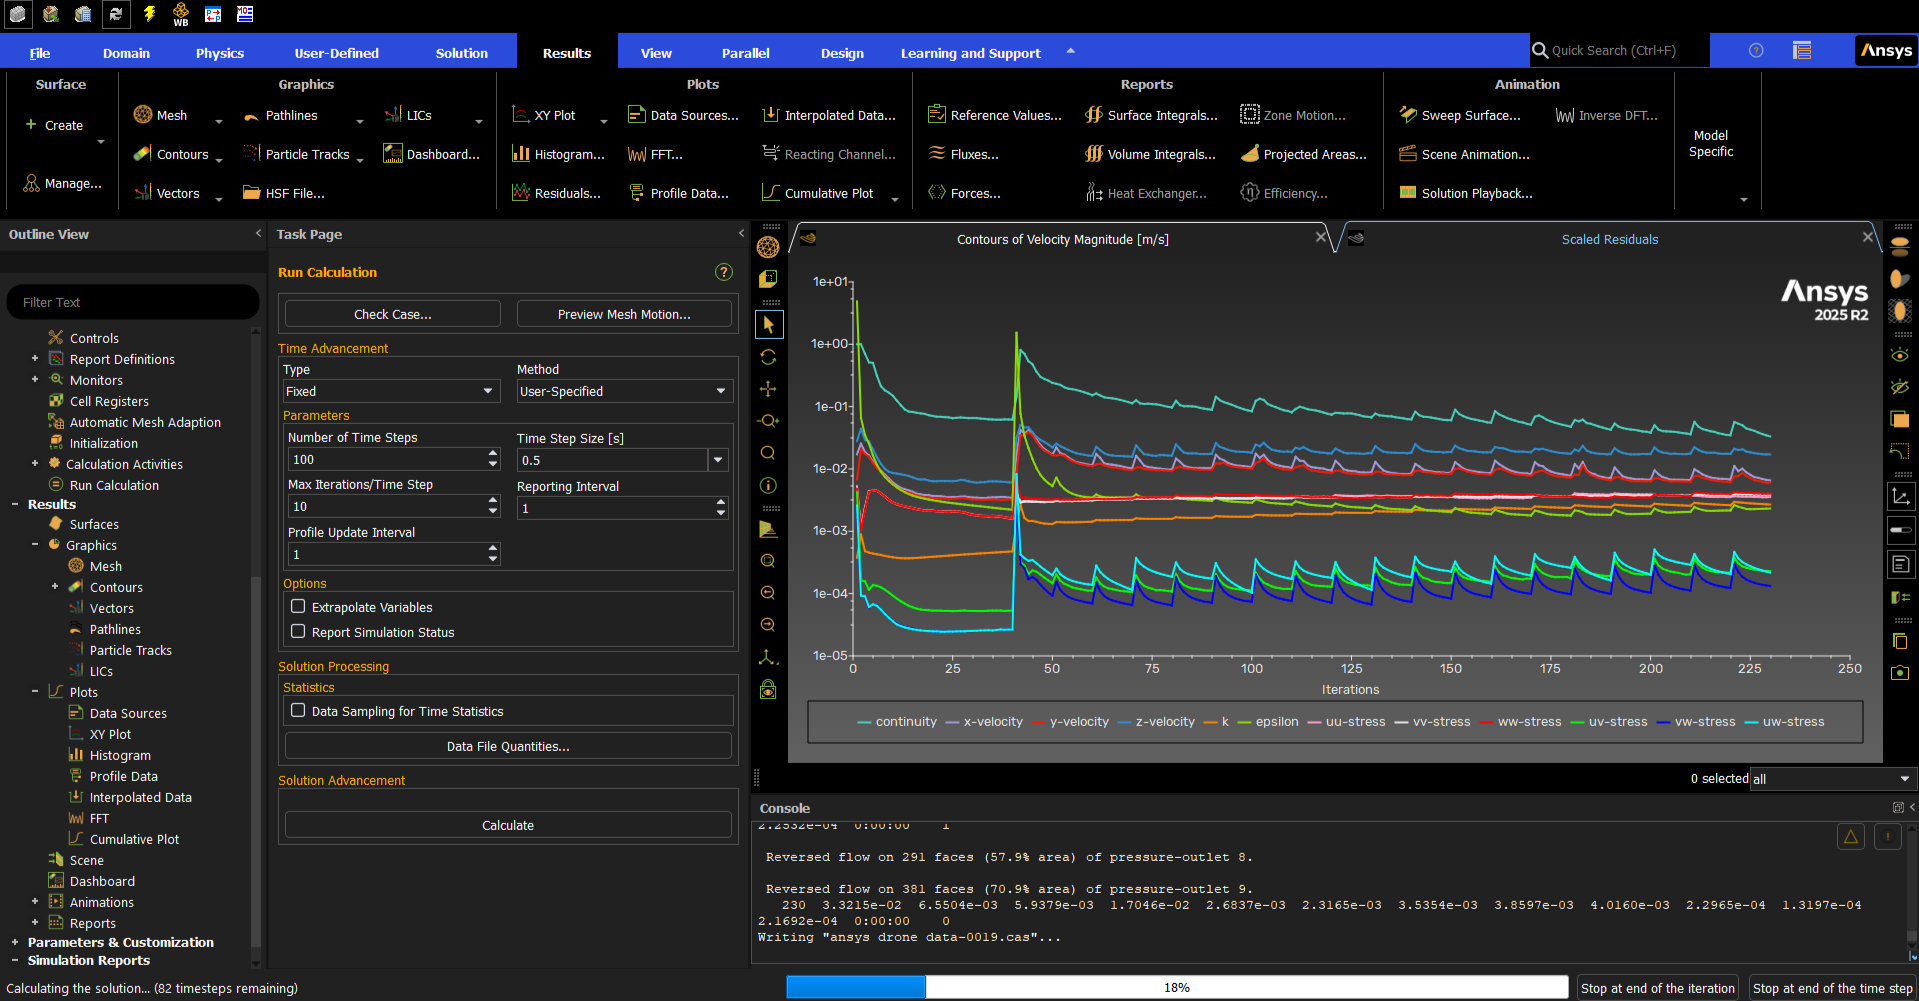Open the Scaled Residuals window tab

[x=1609, y=239]
